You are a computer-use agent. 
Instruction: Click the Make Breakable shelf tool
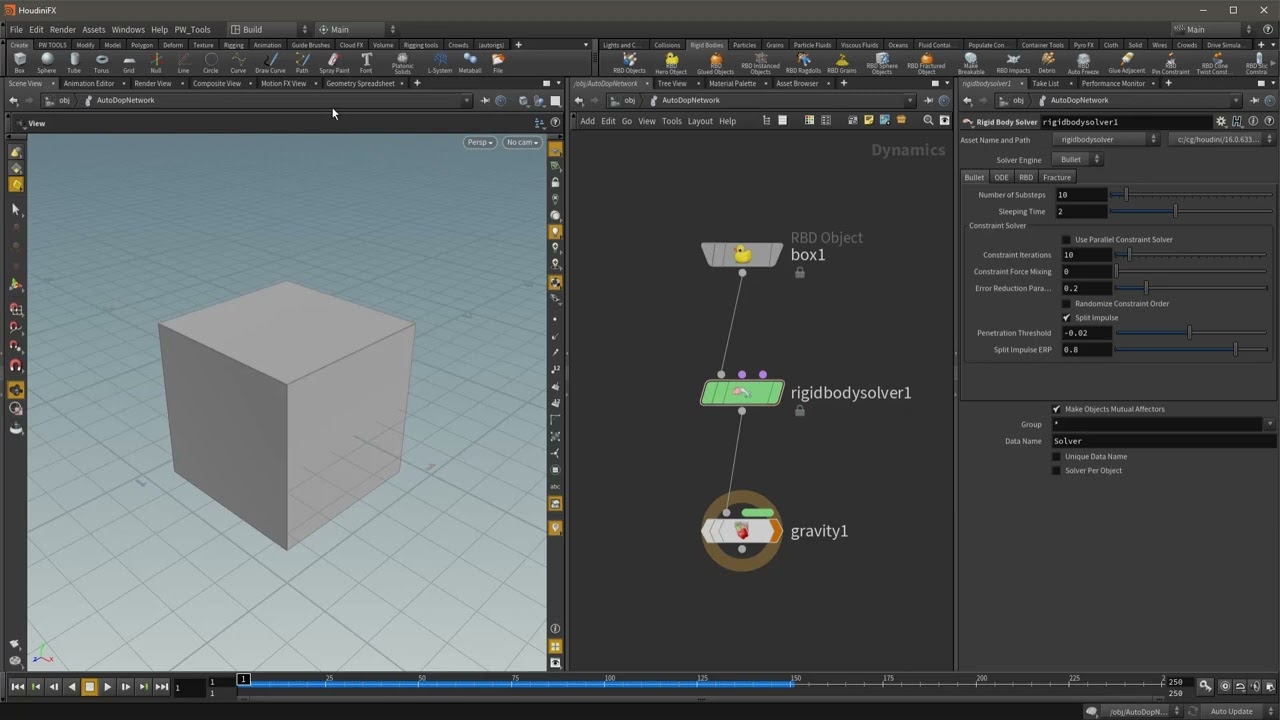pyautogui.click(x=971, y=64)
